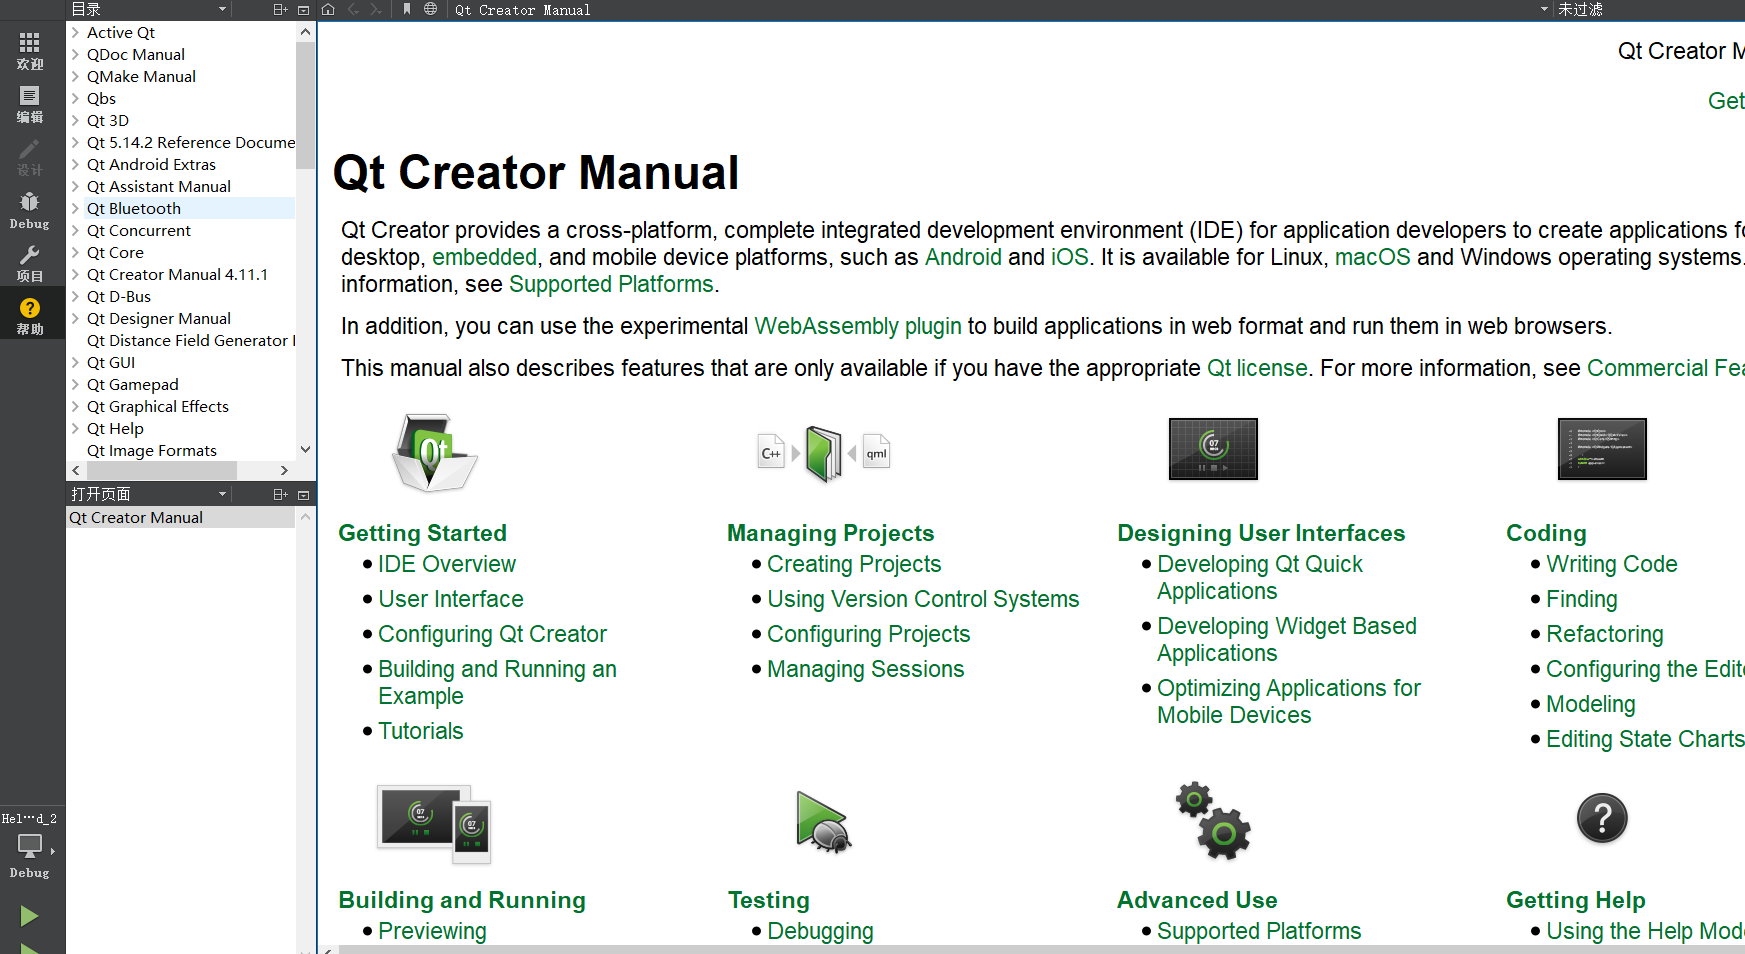Viewport: 1745px width, 954px height.
Task: Click contents tree horizontal scroll-right arrow
Action: (x=284, y=470)
